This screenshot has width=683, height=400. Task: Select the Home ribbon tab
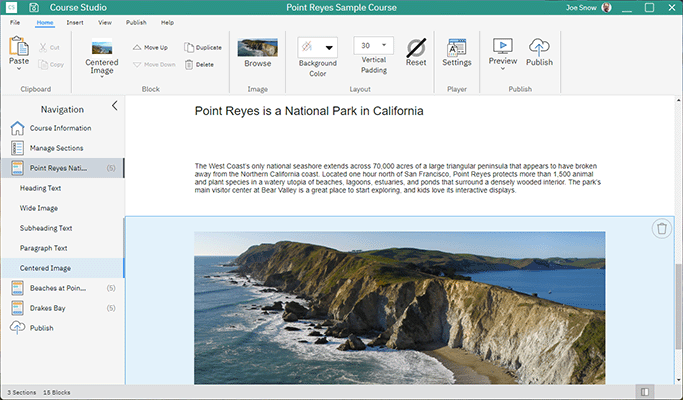(45, 23)
